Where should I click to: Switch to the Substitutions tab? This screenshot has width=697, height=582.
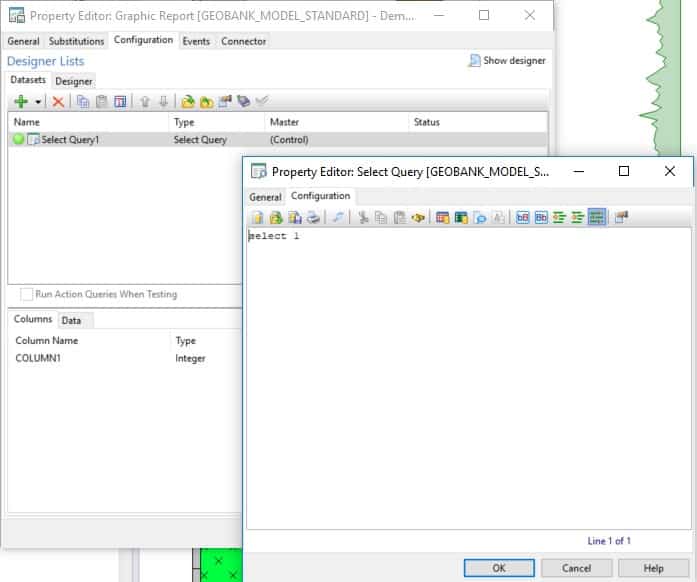point(77,41)
